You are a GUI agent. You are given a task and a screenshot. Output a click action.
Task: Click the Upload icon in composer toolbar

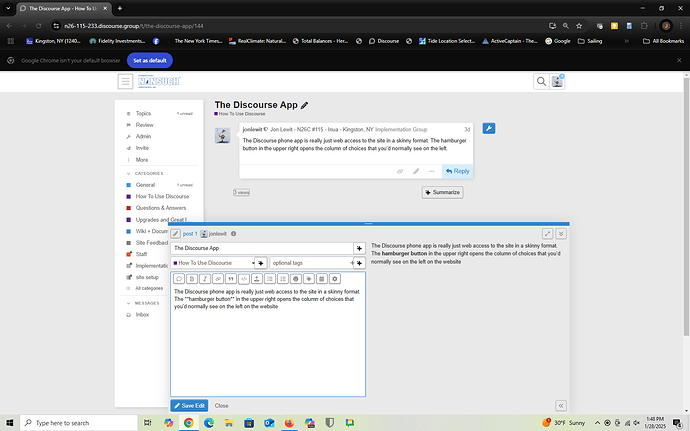point(257,279)
